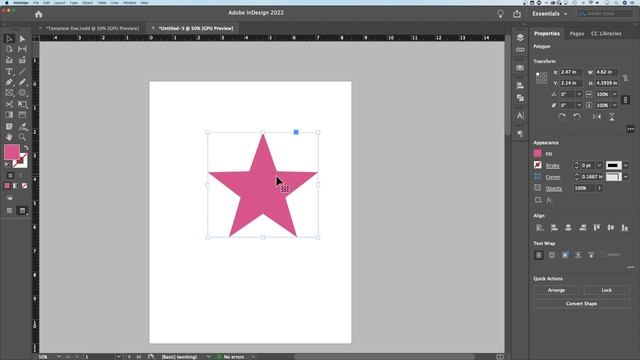Select the Note tool
Viewport: 640px width, 360px height.
click(9, 126)
